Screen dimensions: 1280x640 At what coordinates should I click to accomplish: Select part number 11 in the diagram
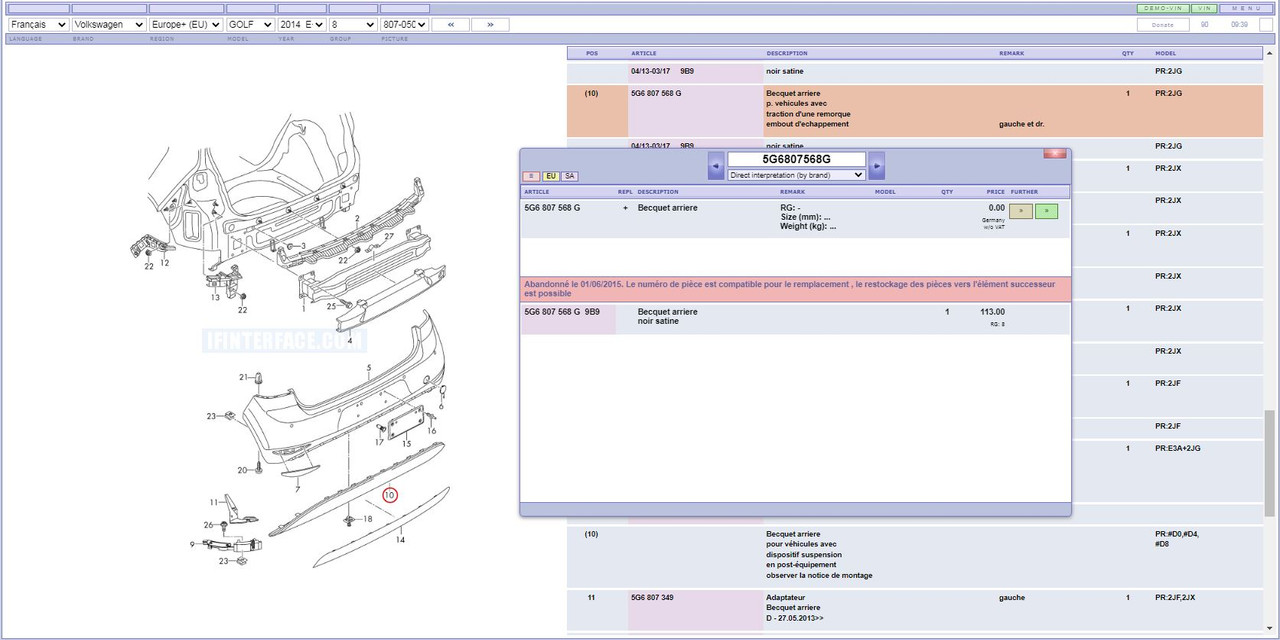click(x=214, y=502)
